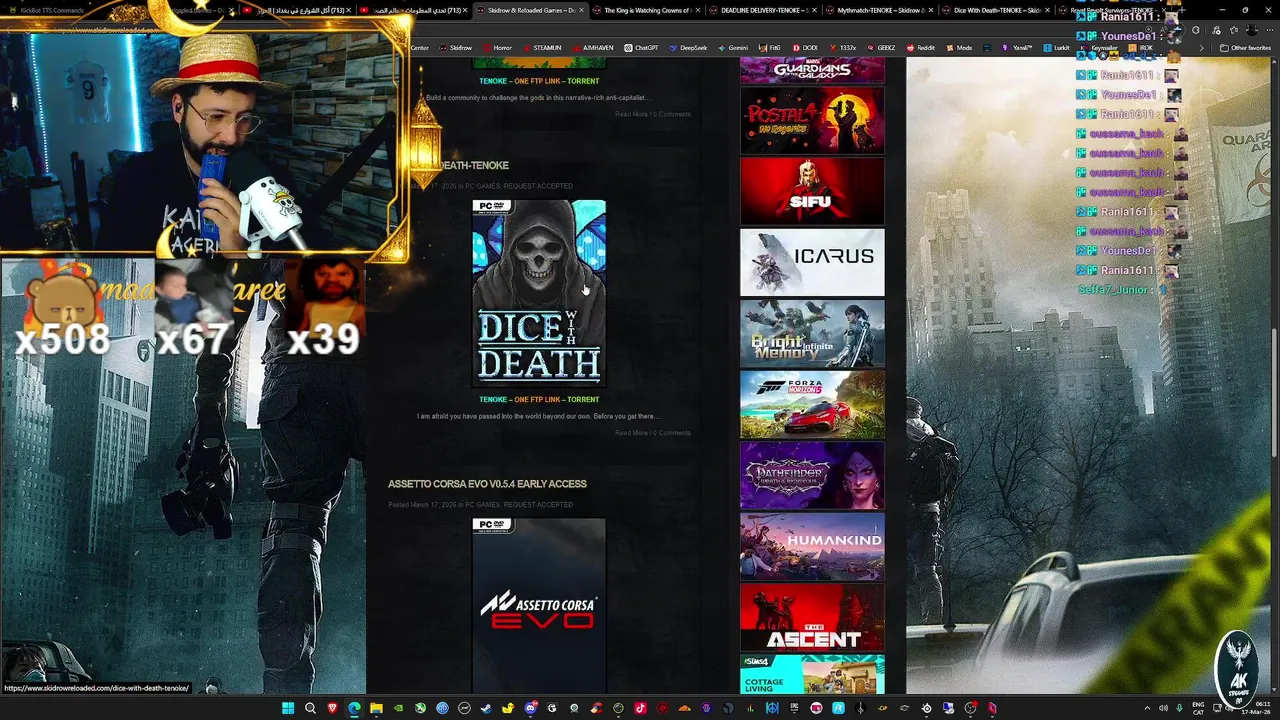1280x720 pixels.
Task: Open the Horror bookmark
Action: pyautogui.click(x=497, y=47)
